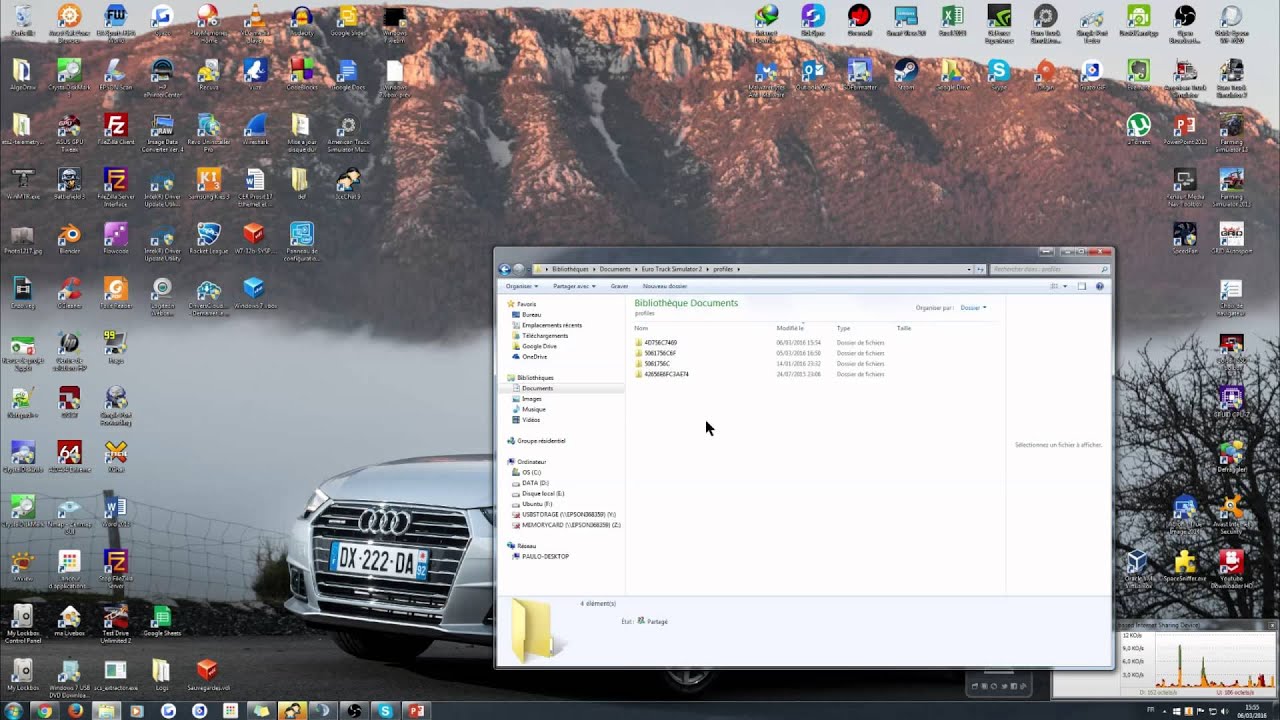Open µTorrent desktop shortcut
Screen dimensions: 1280x720
1138,129
